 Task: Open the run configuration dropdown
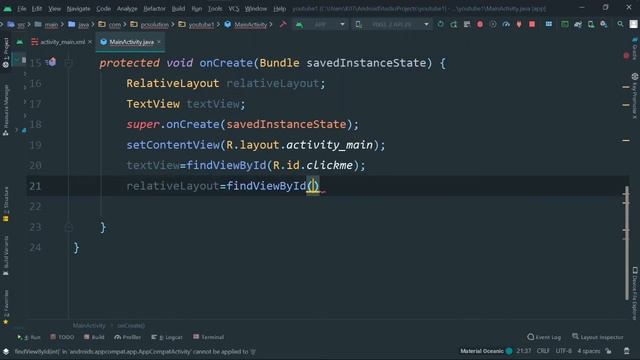(320, 24)
